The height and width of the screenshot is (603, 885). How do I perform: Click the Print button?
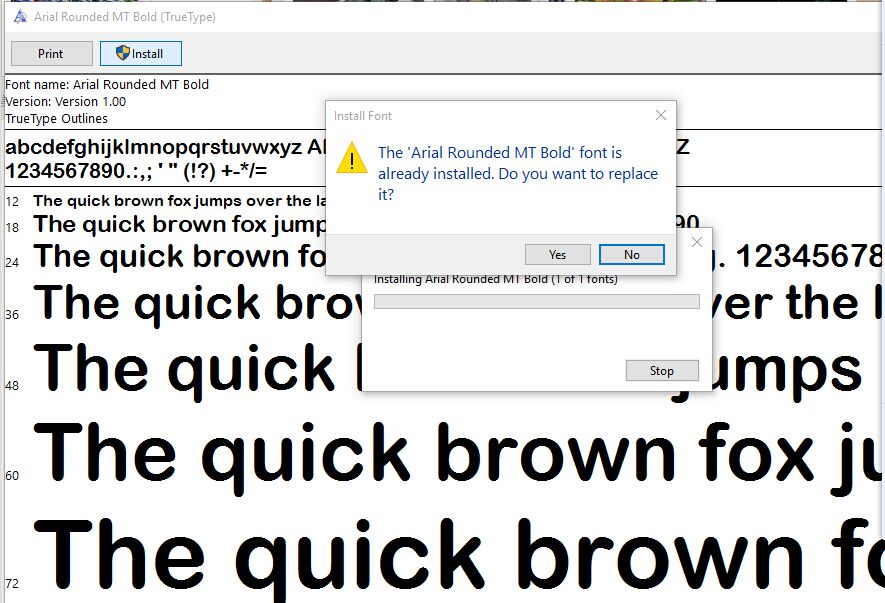[51, 54]
